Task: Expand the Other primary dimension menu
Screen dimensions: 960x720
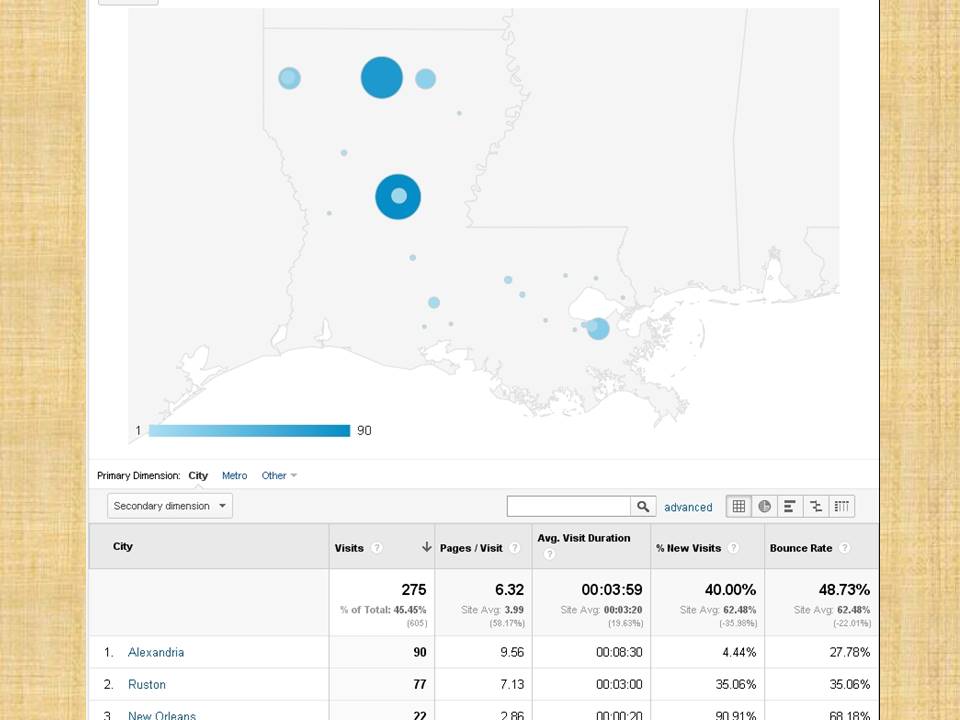Action: [x=279, y=476]
